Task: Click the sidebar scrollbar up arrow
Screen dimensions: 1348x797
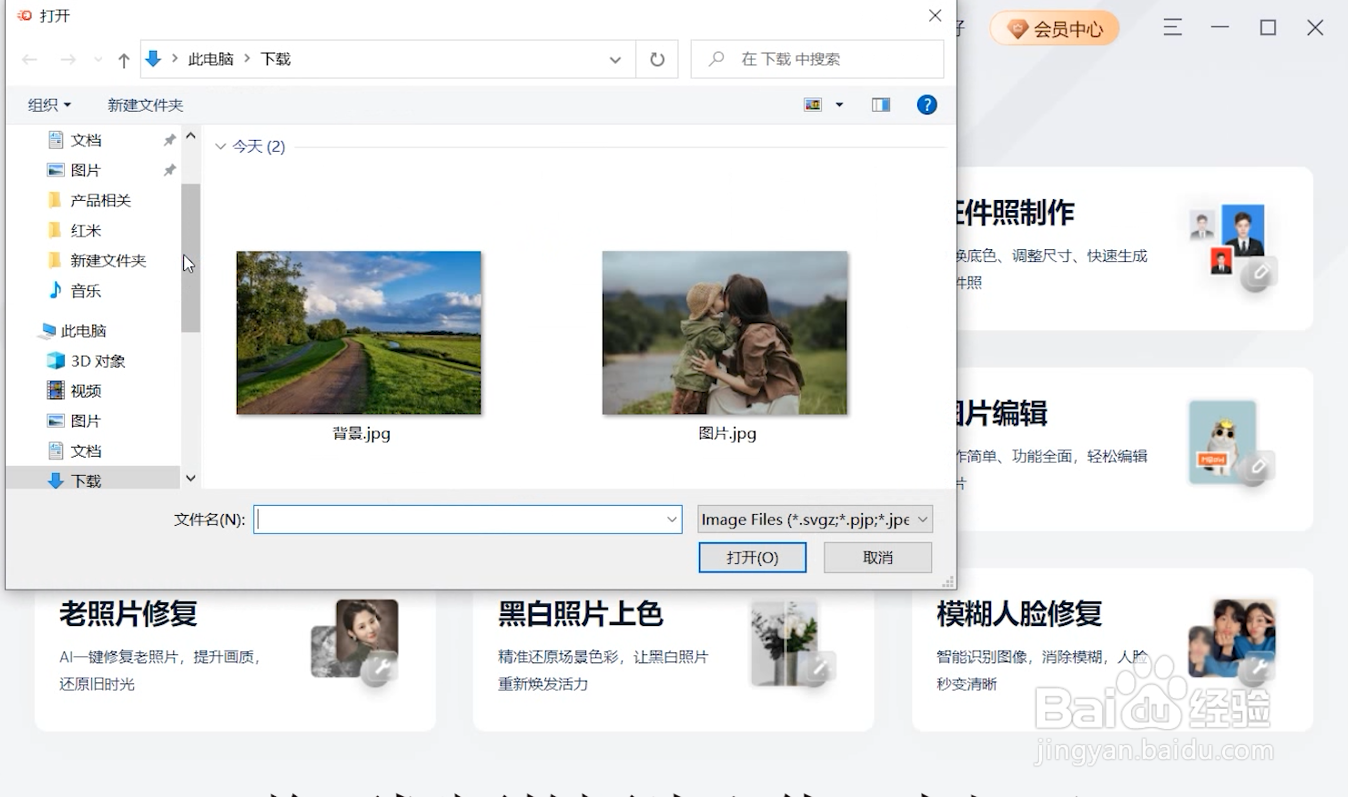Action: tap(190, 136)
